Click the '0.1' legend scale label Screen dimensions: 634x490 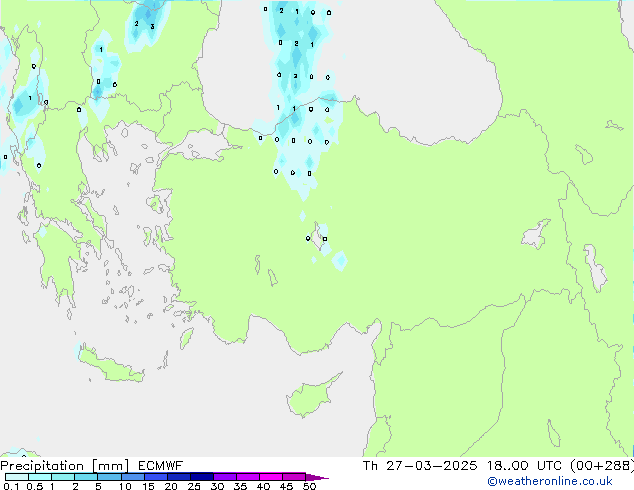(11, 486)
